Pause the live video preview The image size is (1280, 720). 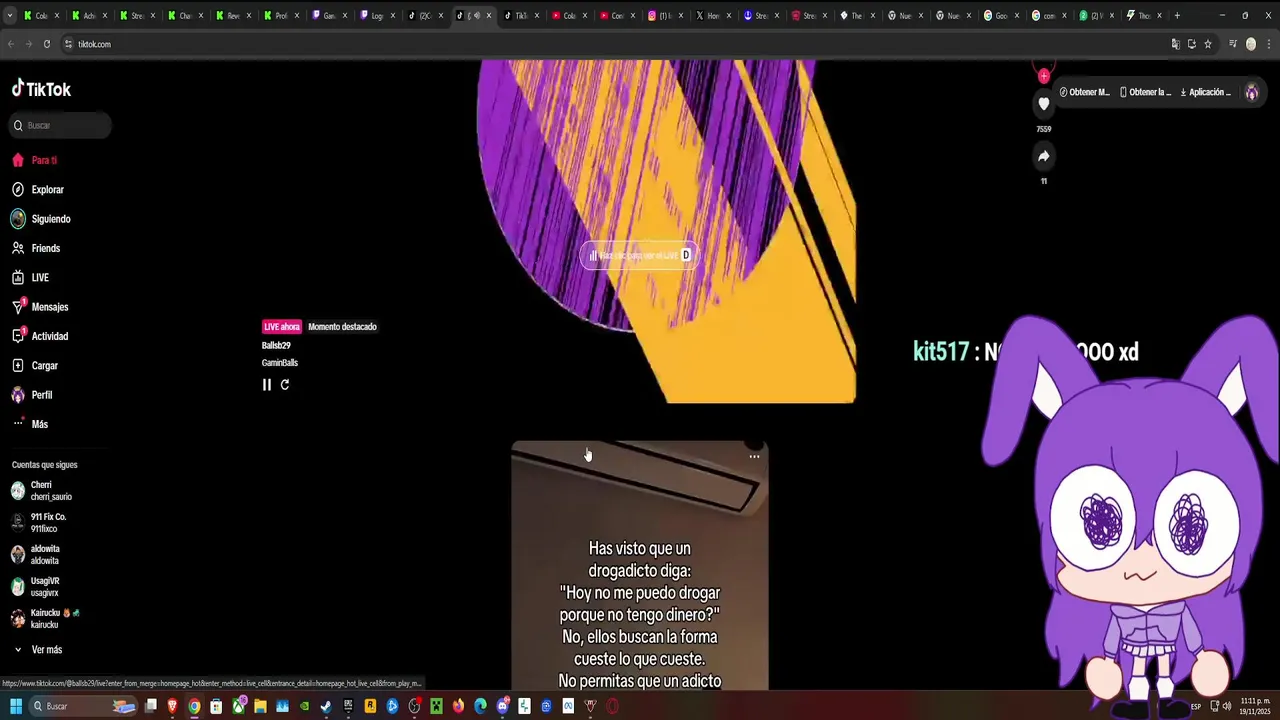267,385
